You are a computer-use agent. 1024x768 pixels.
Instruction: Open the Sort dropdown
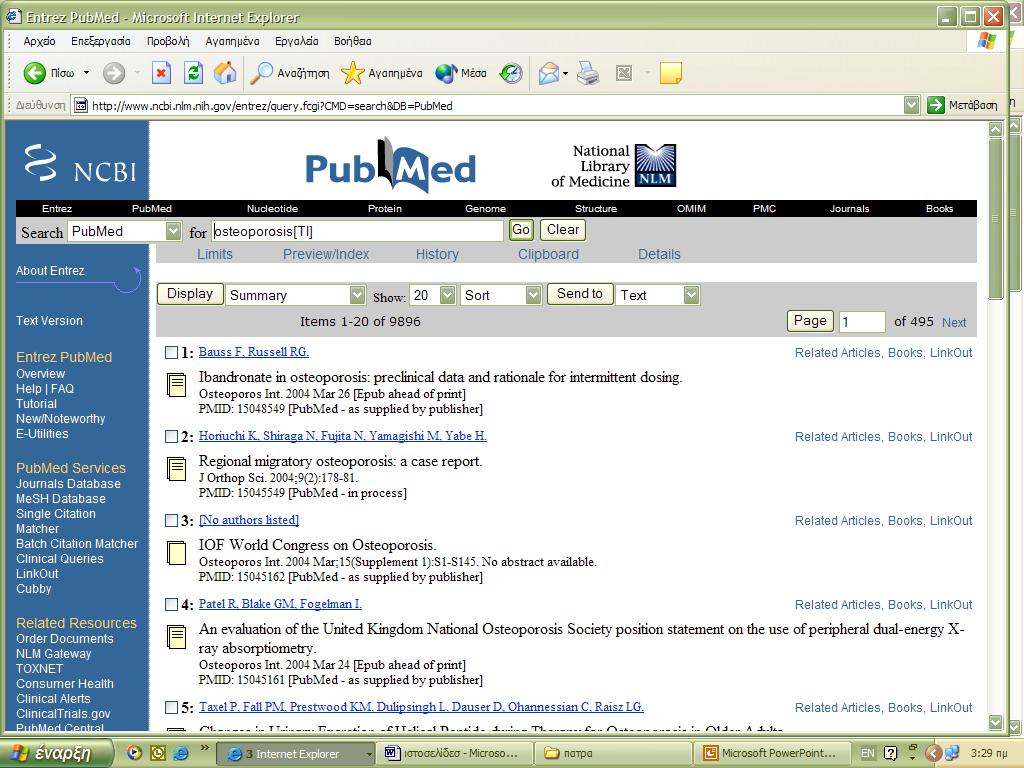(x=534, y=295)
